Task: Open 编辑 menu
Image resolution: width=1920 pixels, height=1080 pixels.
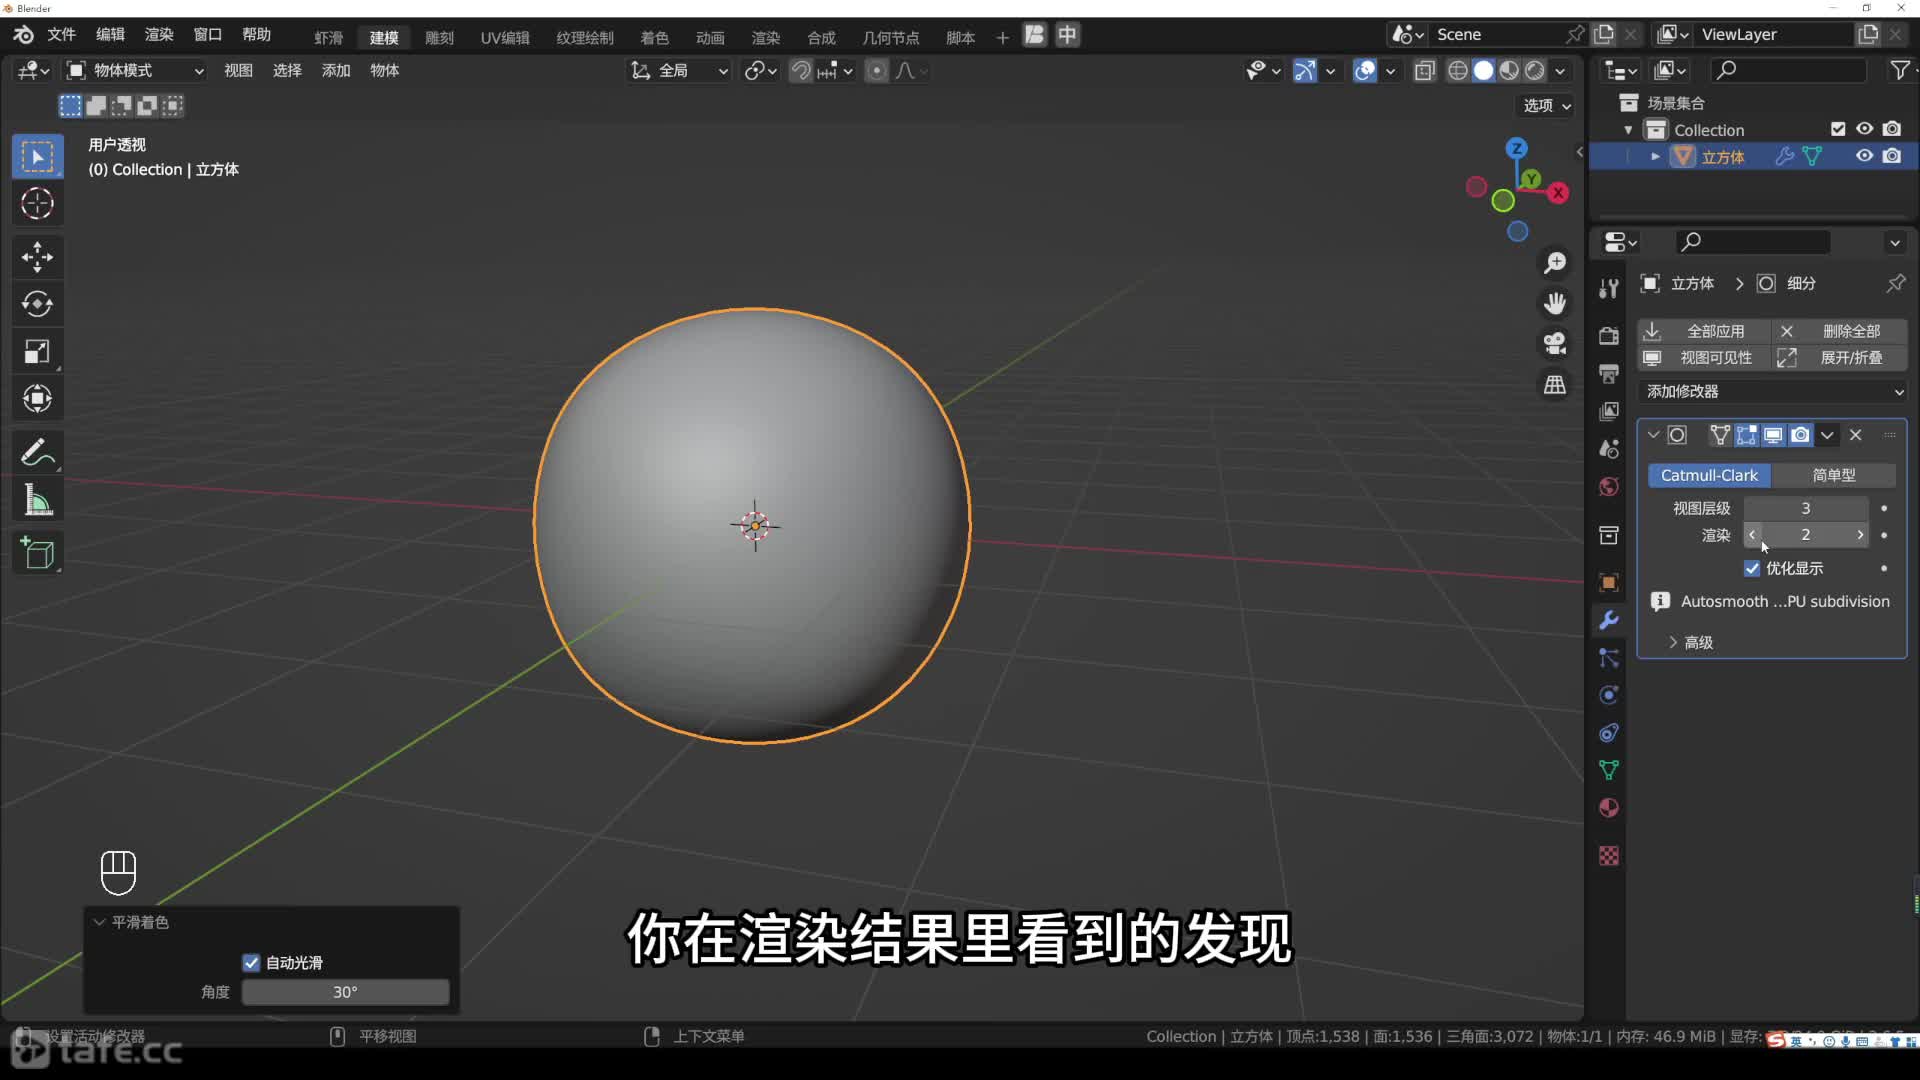Action: pos(110,35)
